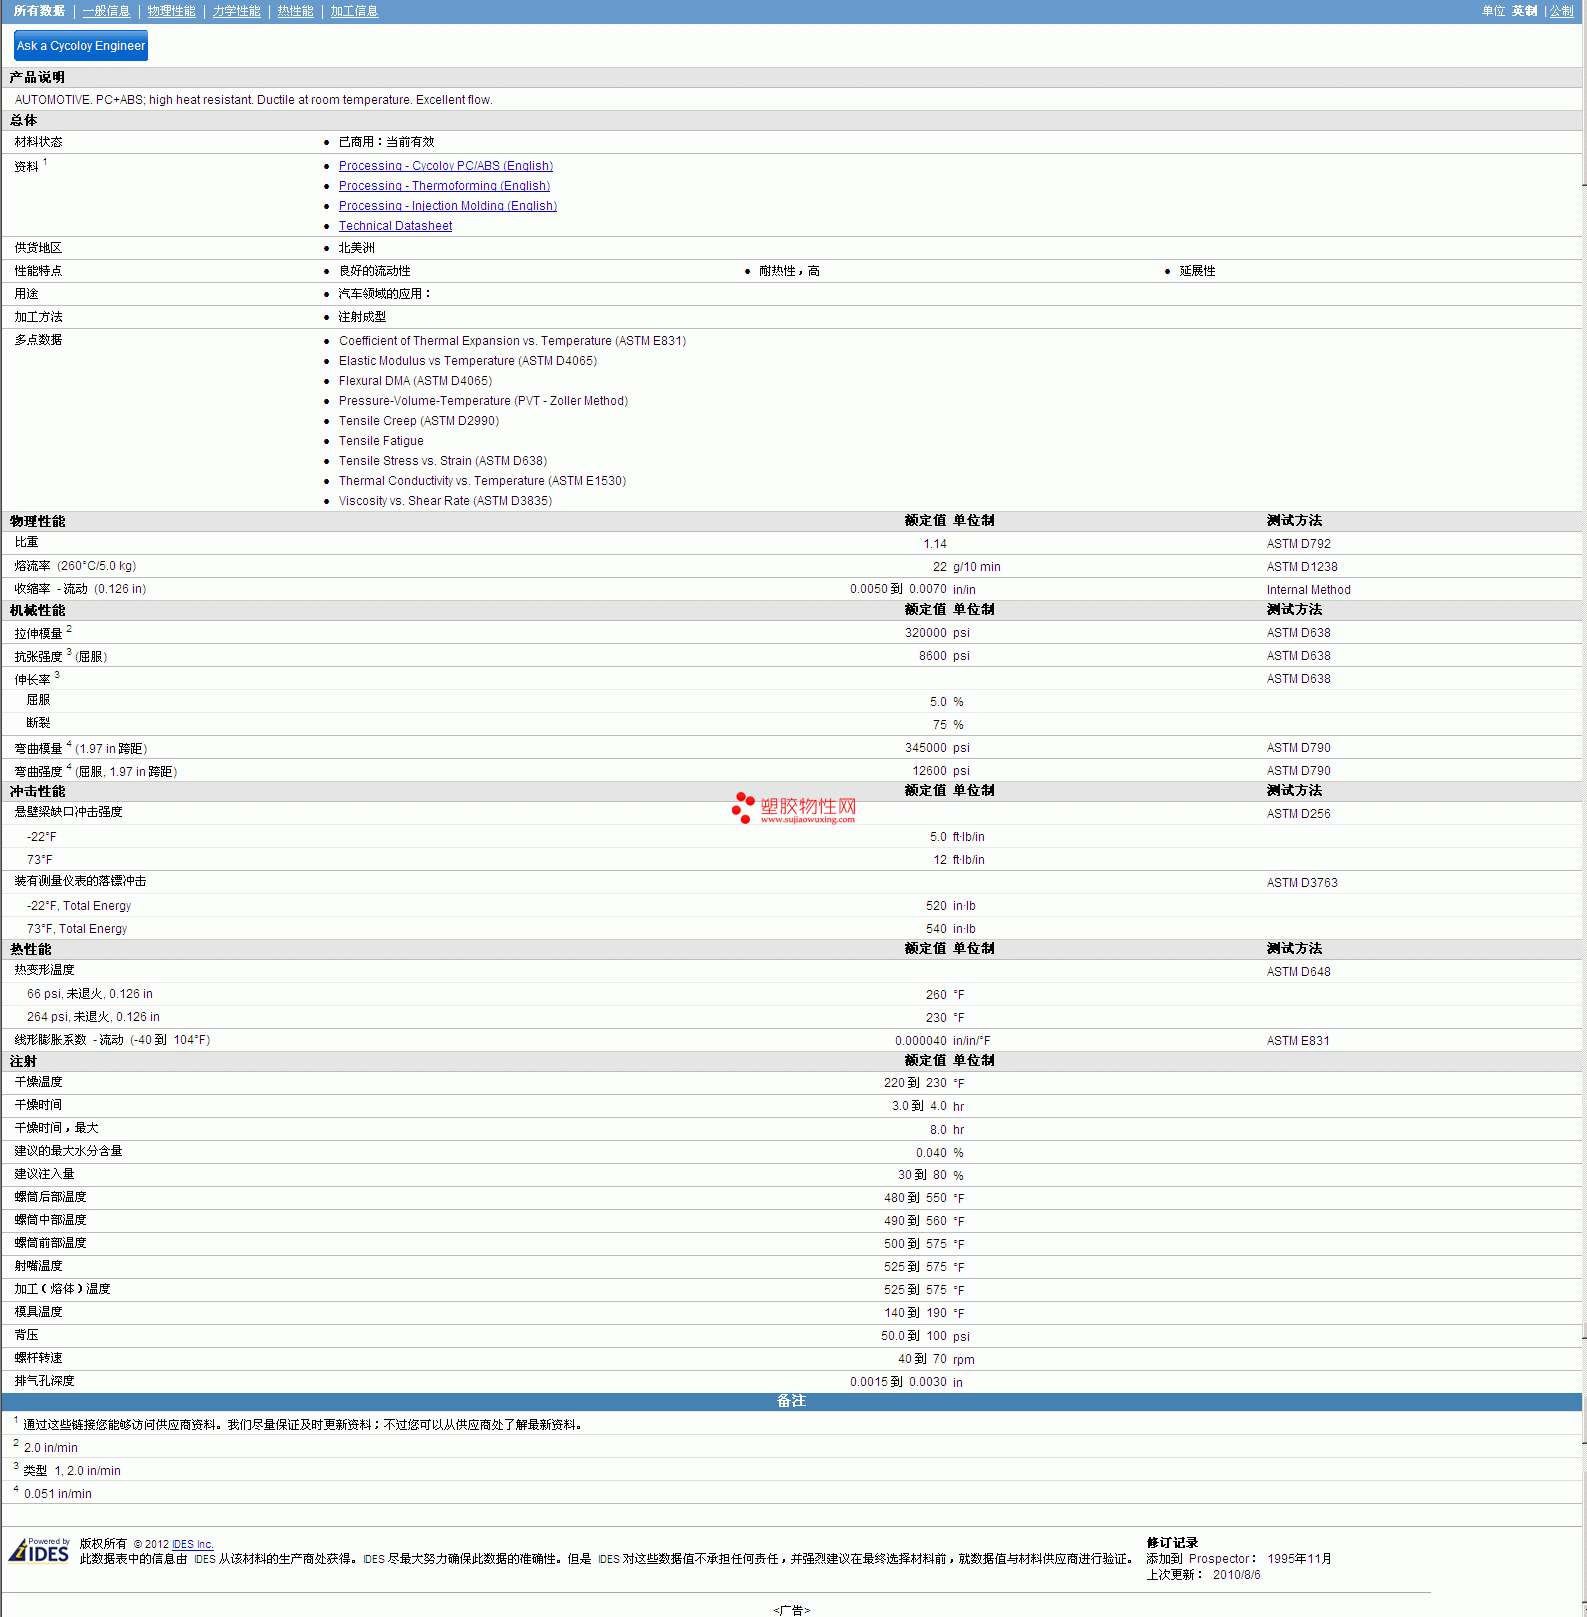Viewport: 1587px width, 1617px height.
Task: Switch to the 热性能 tab
Action: pos(295,11)
